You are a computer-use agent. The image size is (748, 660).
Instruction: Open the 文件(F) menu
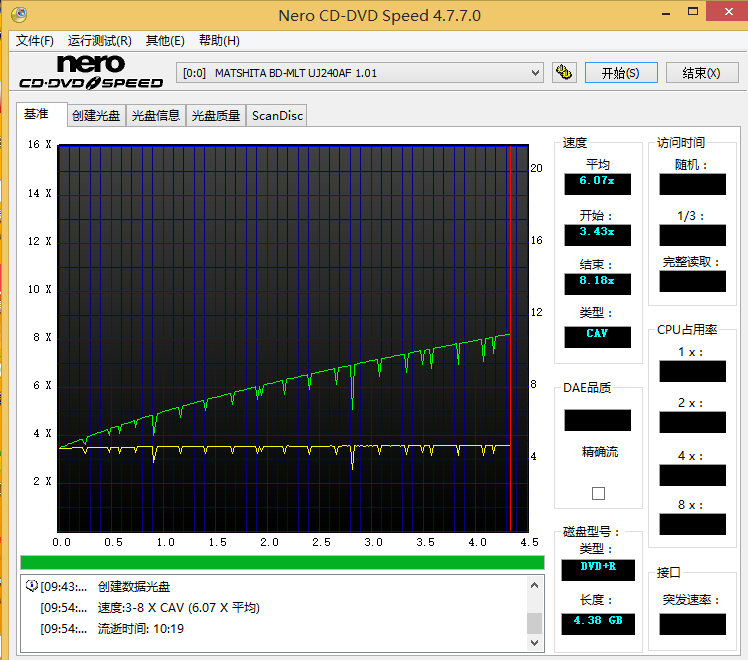(x=35, y=41)
